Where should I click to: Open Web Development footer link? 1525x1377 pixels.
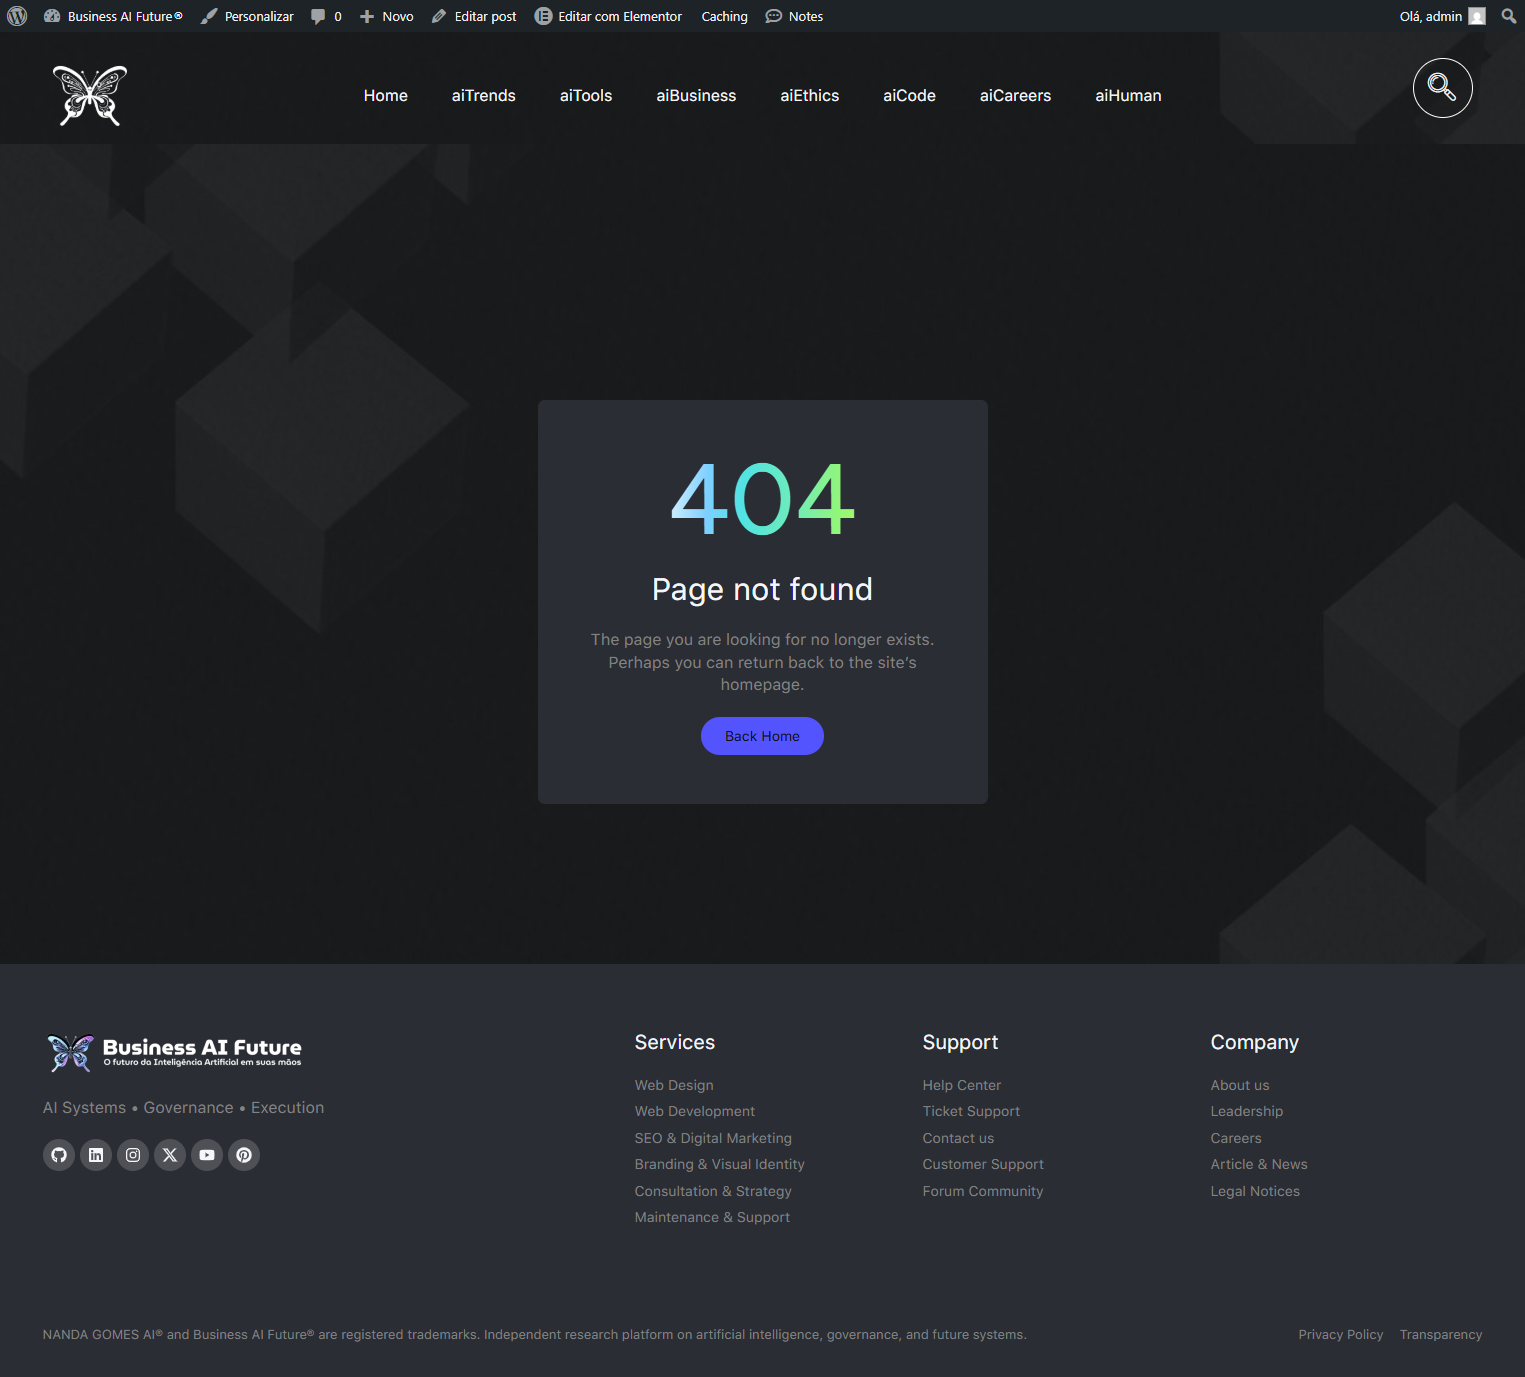pos(695,1111)
